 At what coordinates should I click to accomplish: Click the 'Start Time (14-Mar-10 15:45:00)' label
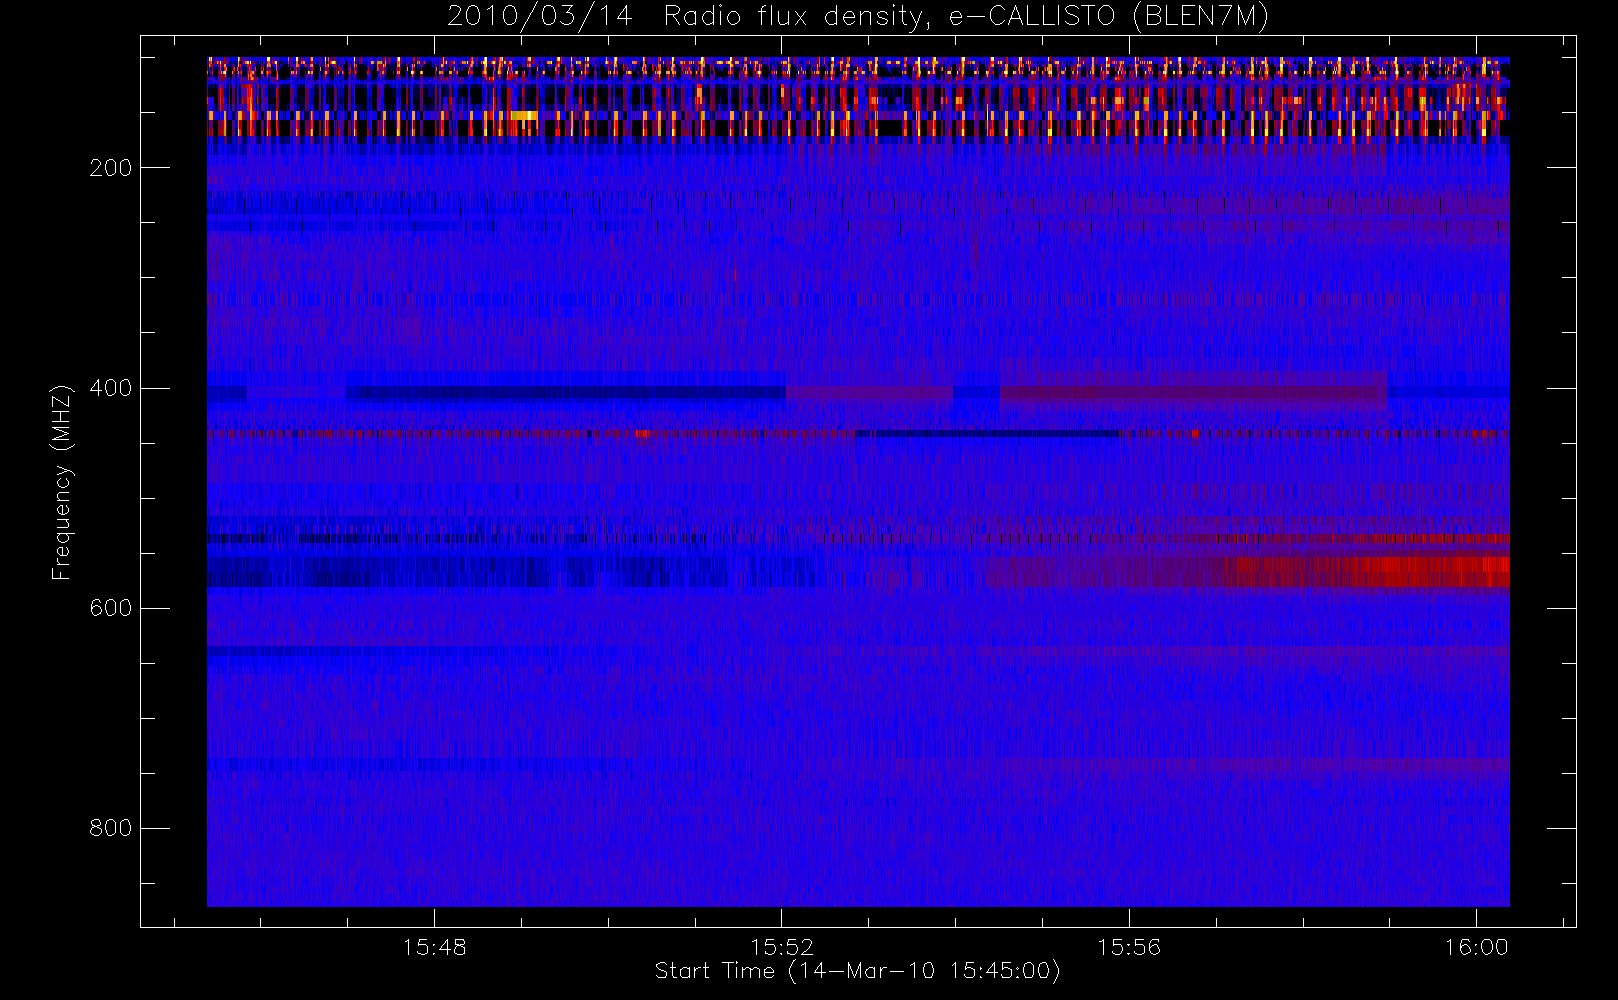point(857,971)
